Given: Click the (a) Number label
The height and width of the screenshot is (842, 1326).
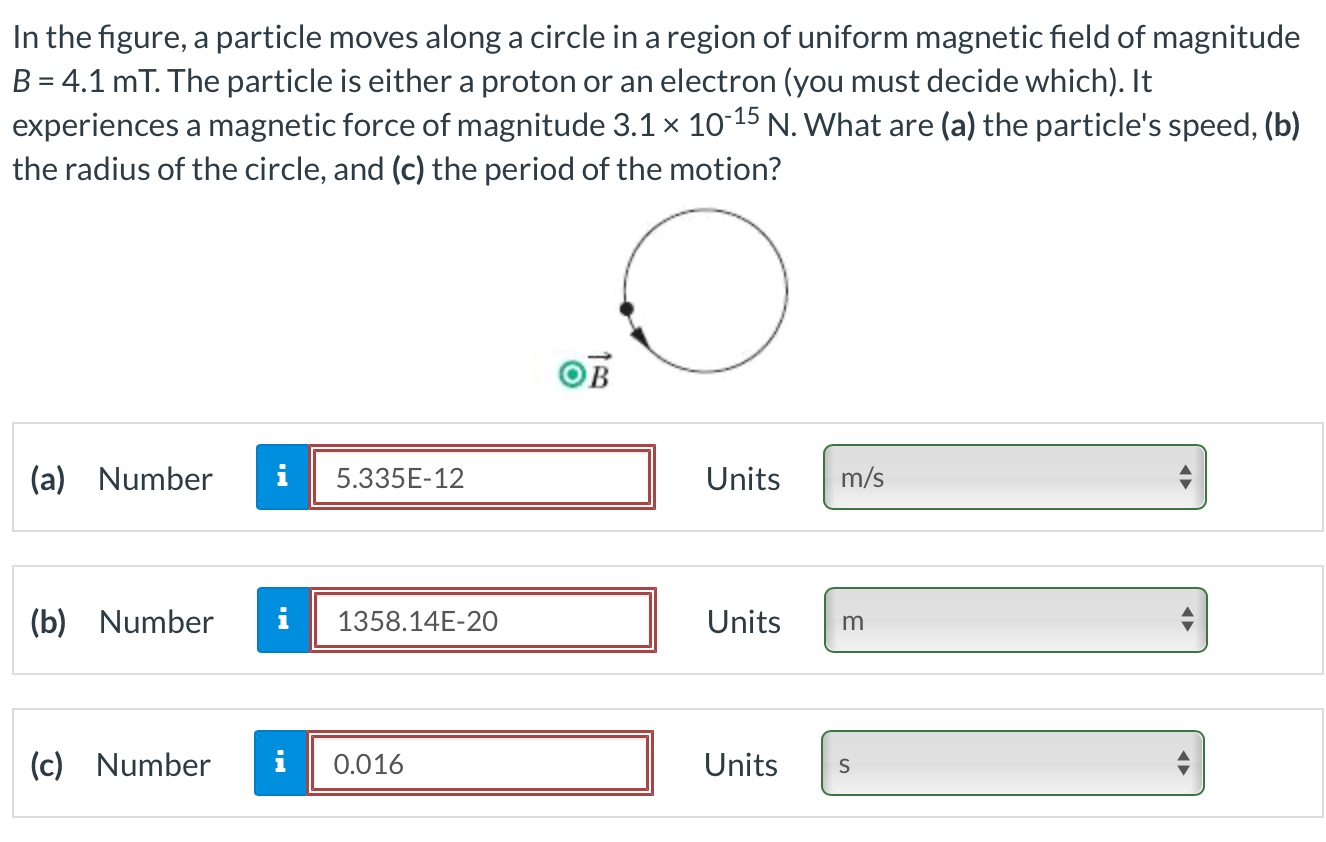Looking at the screenshot, I should click(x=120, y=479).
